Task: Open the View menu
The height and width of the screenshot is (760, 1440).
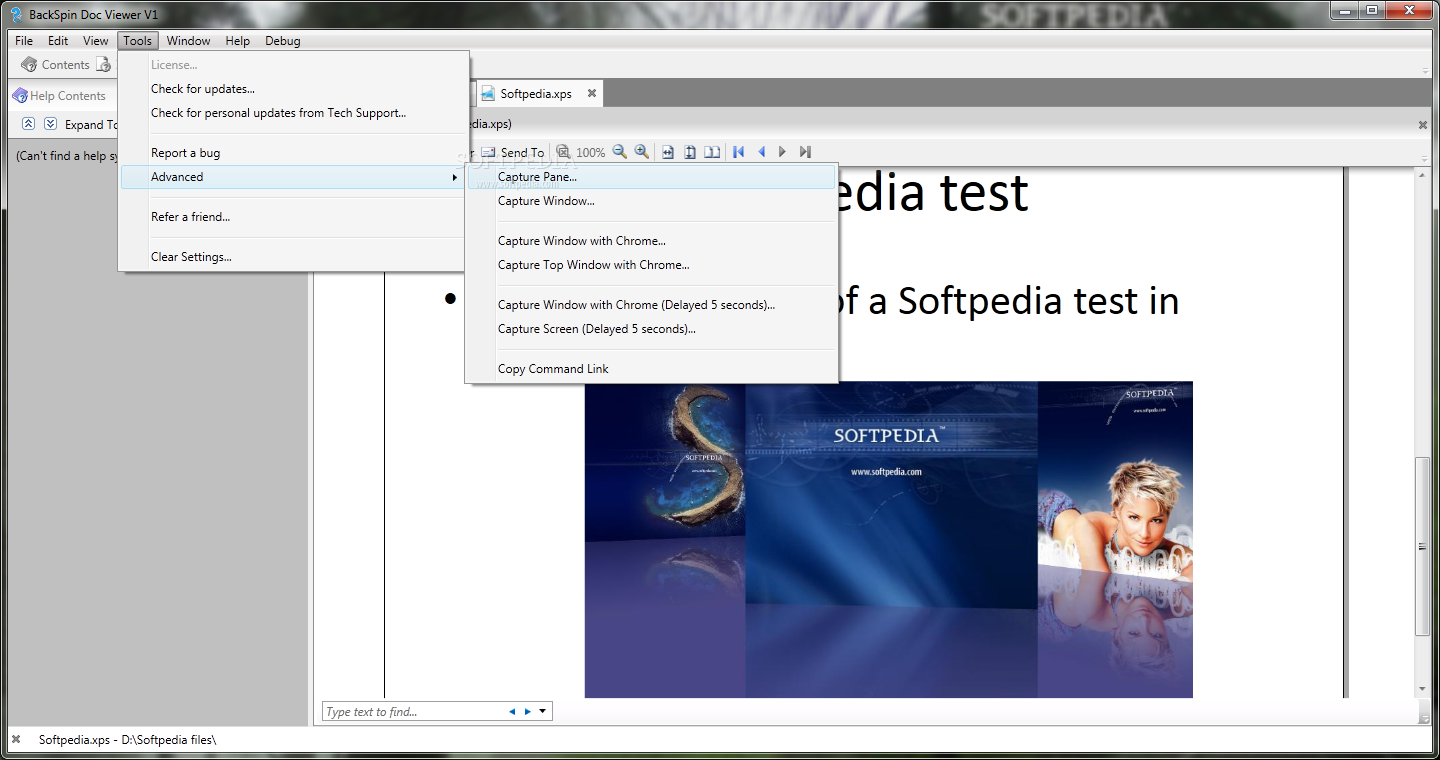Action: (x=96, y=41)
